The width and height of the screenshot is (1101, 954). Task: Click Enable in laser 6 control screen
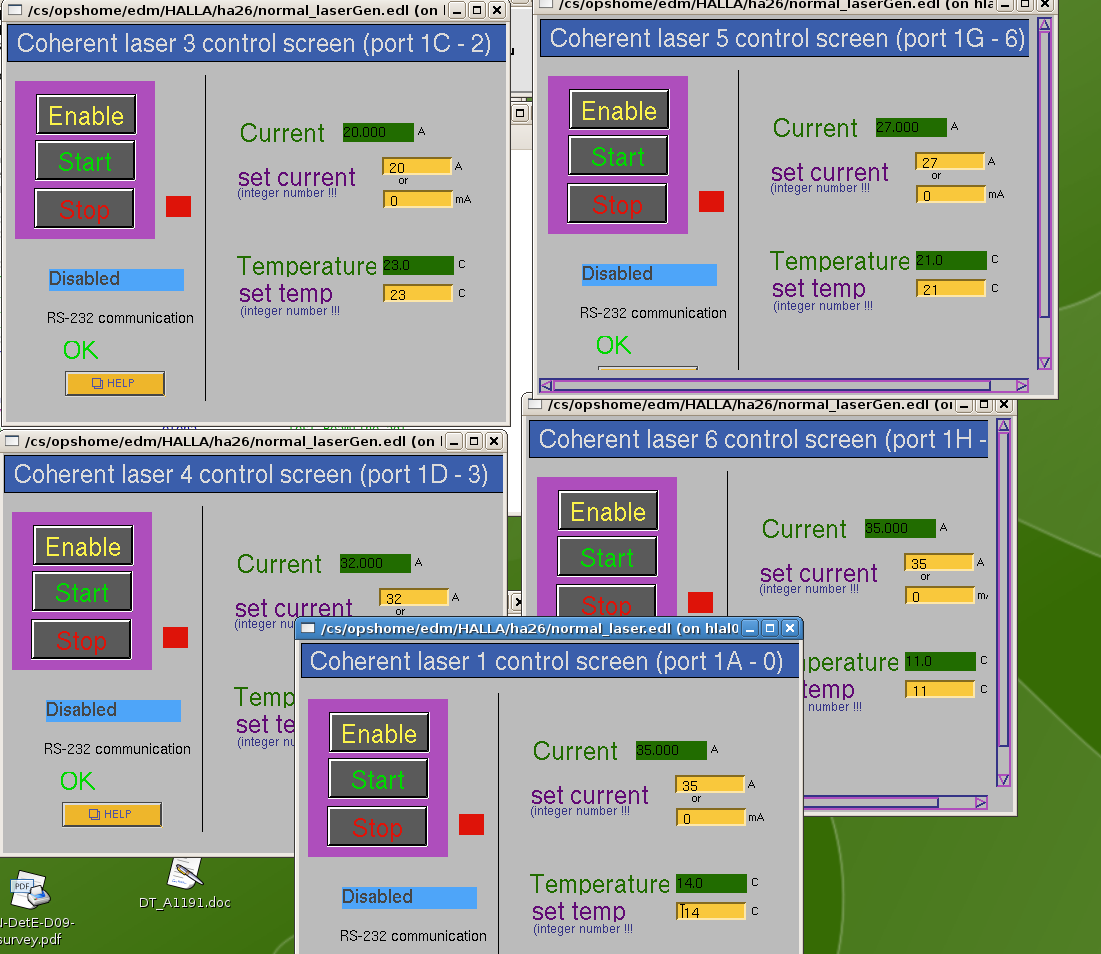click(608, 511)
